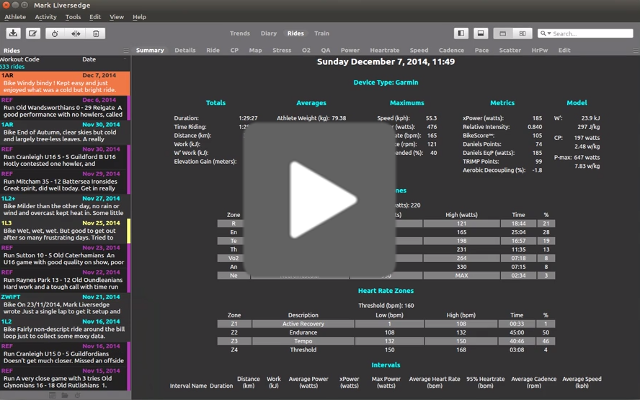Viewport: 640px width, 400px height.
Task: Toggle the sidebar visibility button
Action: pos(461,33)
